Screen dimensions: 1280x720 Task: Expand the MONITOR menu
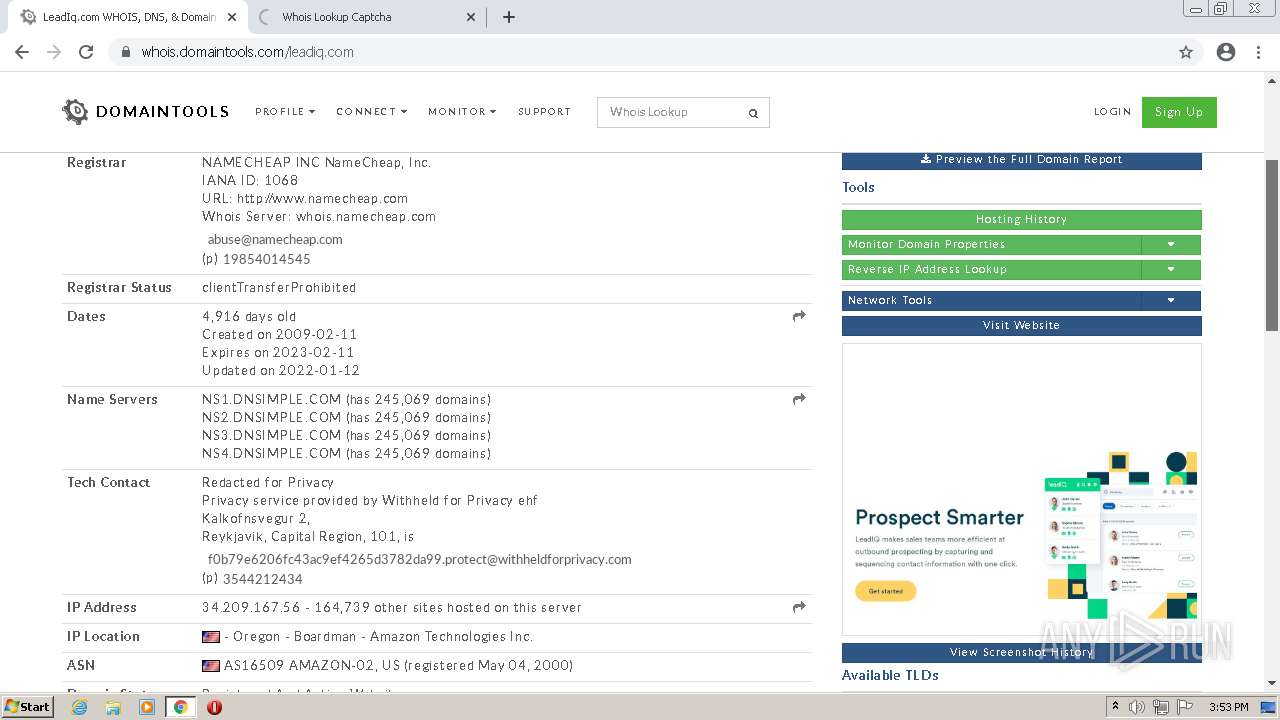click(x=462, y=112)
